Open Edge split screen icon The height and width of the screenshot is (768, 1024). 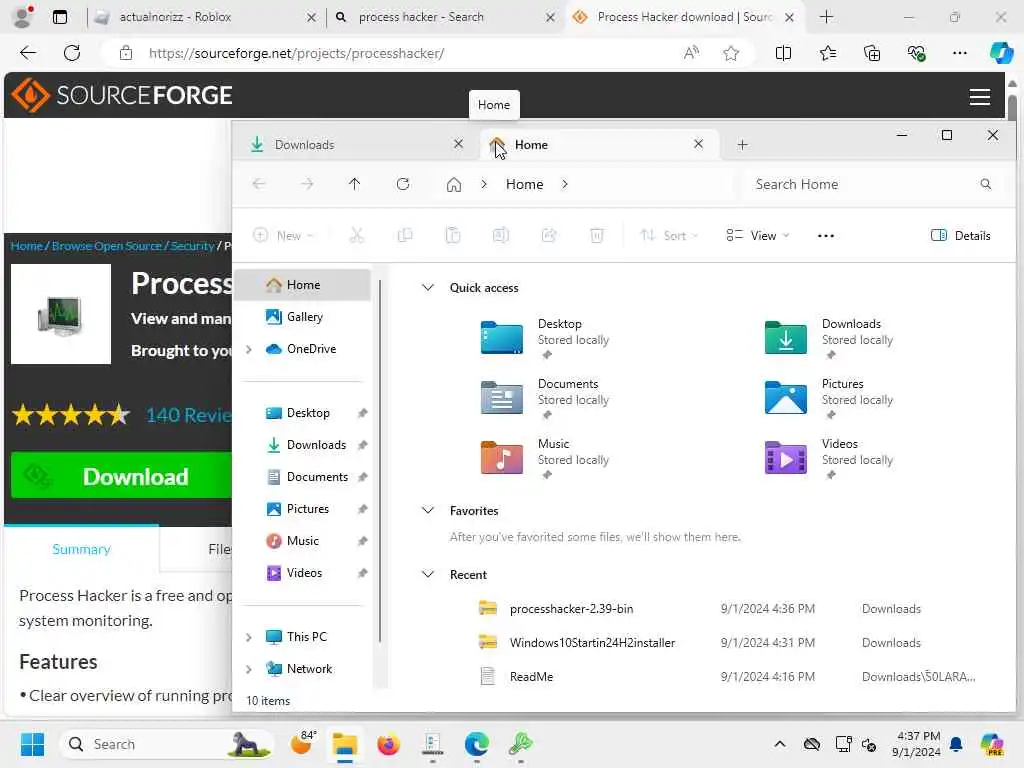(x=783, y=53)
